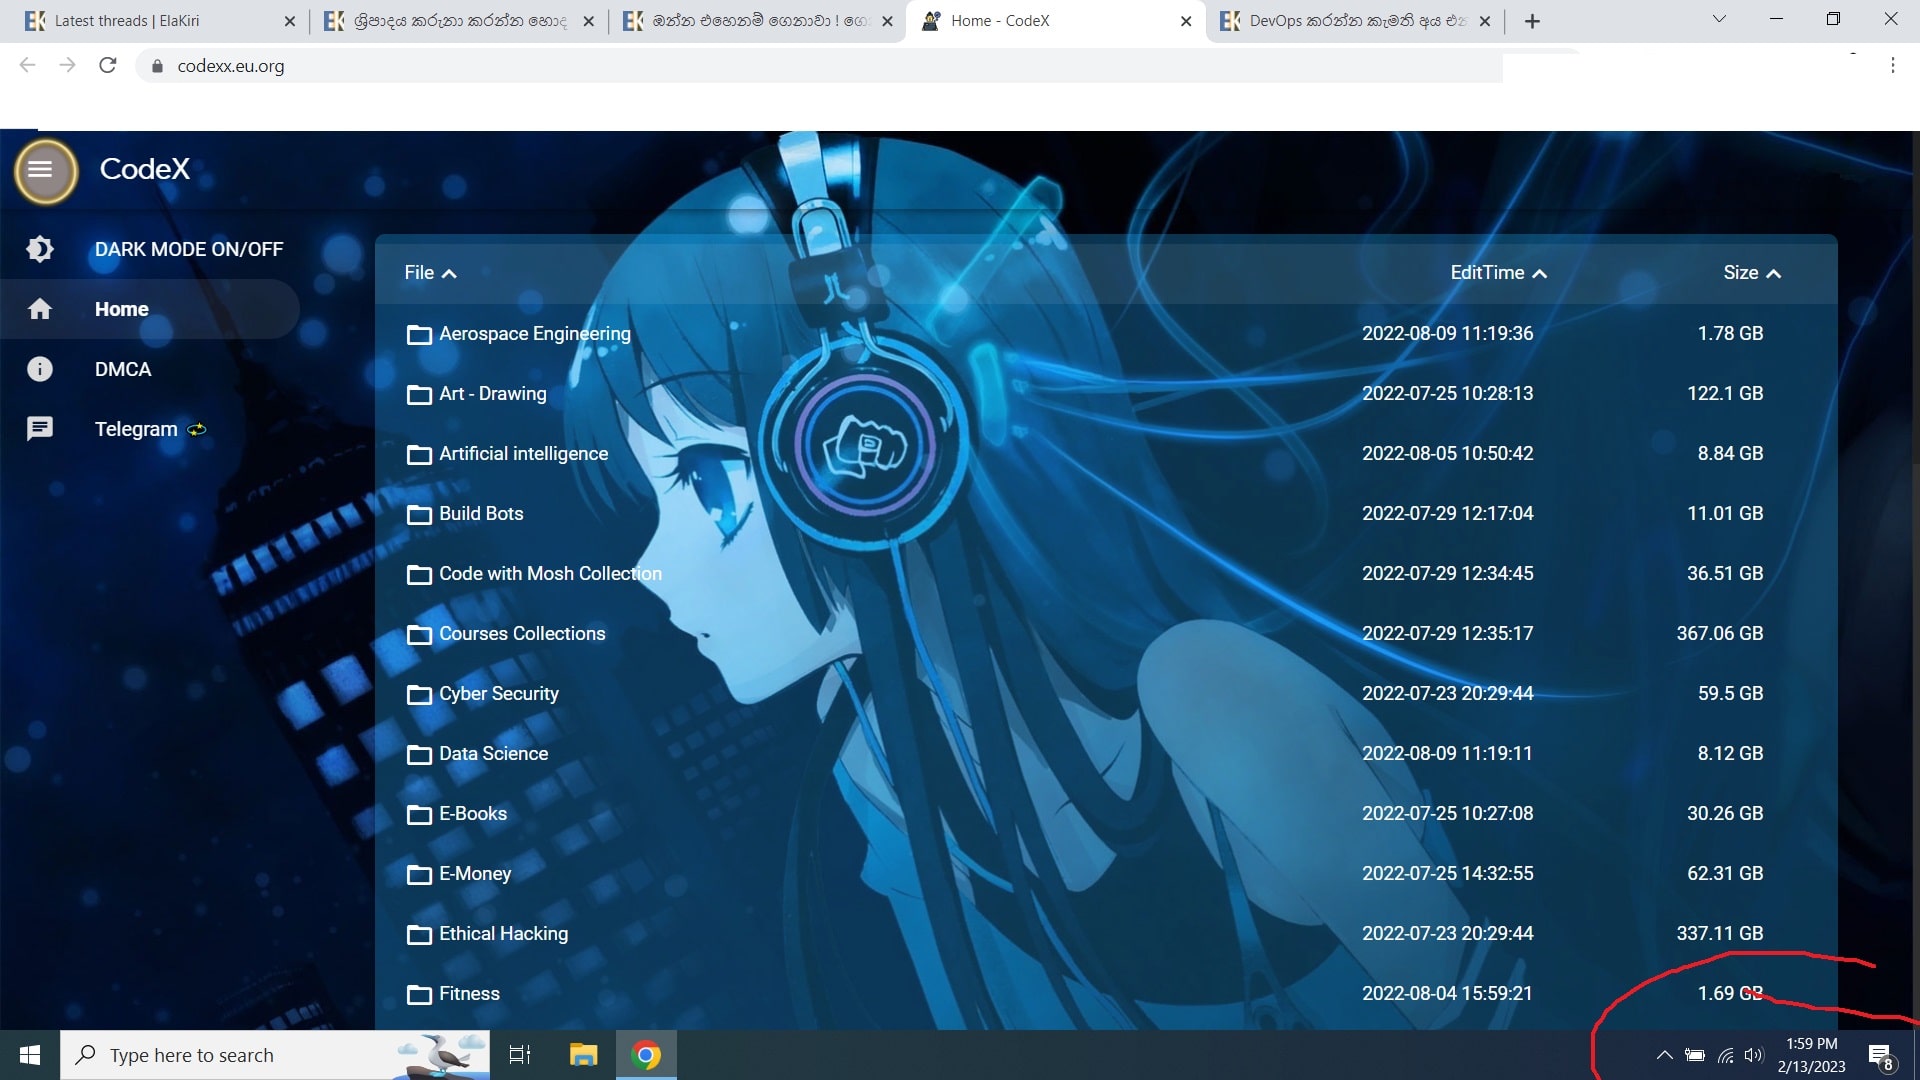Sort the list by EditTime
Viewport: 1920px width, 1080px height.
point(1498,273)
